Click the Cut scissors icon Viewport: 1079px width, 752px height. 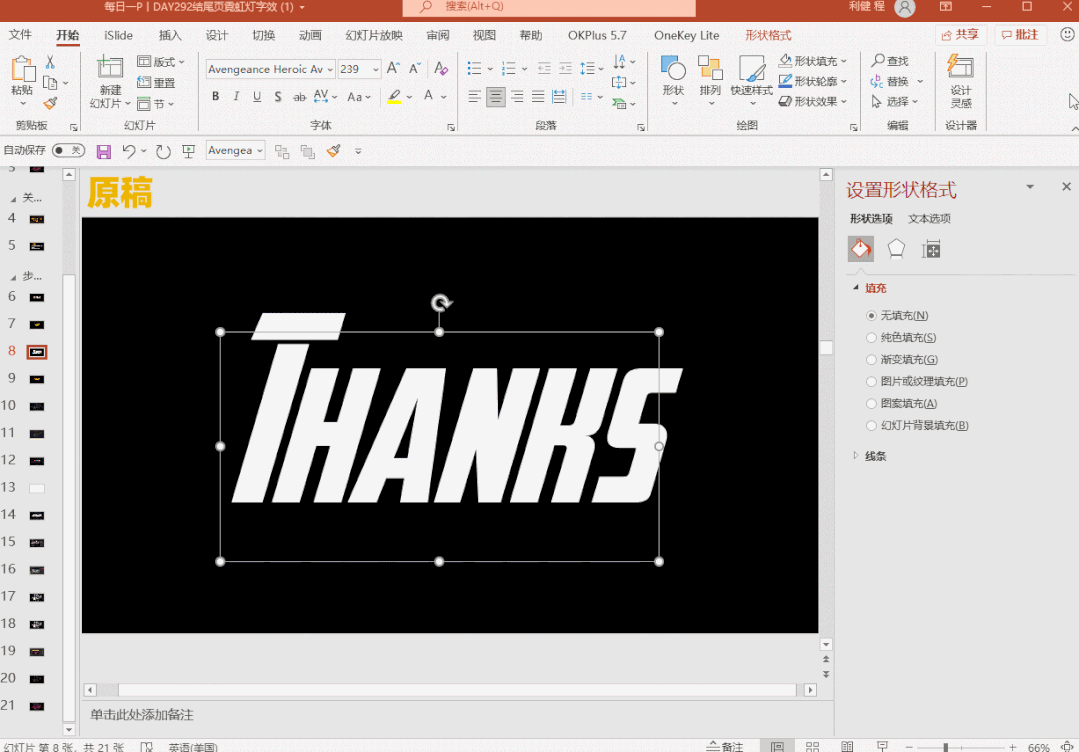point(50,62)
